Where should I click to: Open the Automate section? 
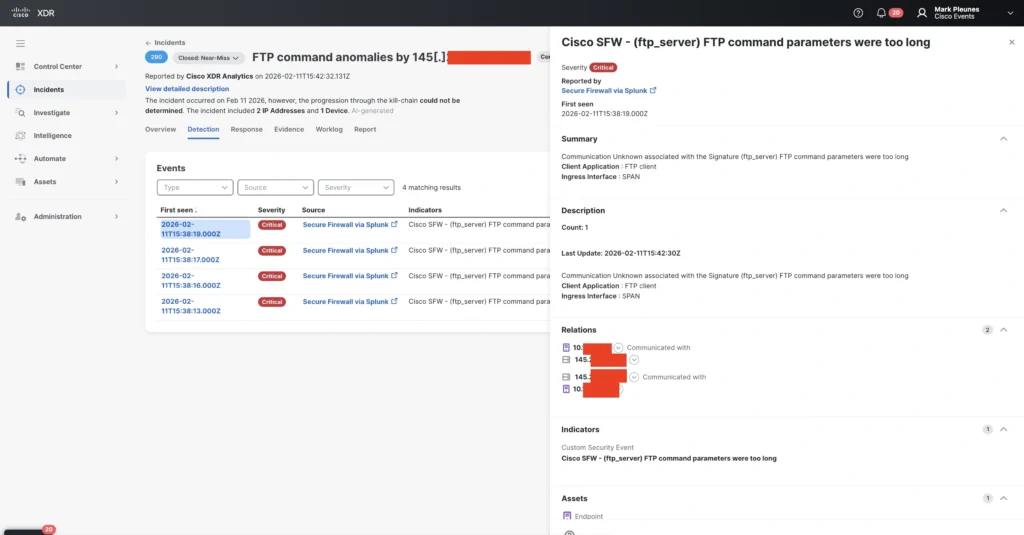(x=50, y=159)
